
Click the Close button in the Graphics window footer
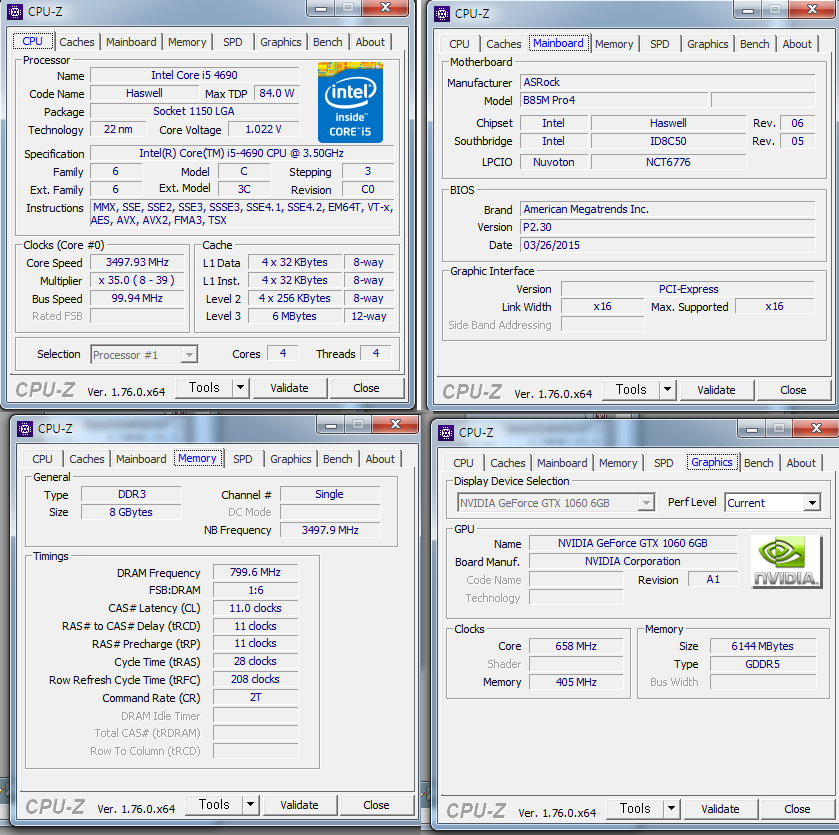tap(797, 809)
